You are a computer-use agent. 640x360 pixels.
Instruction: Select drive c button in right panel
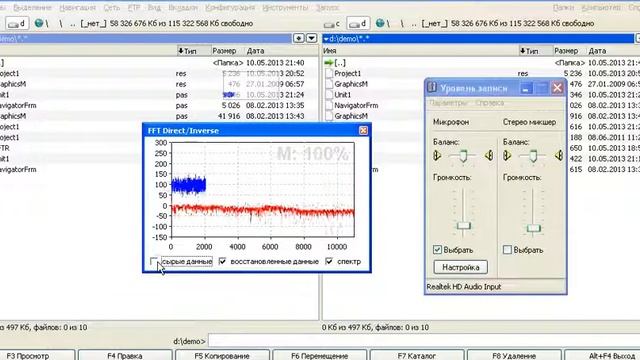(332, 24)
